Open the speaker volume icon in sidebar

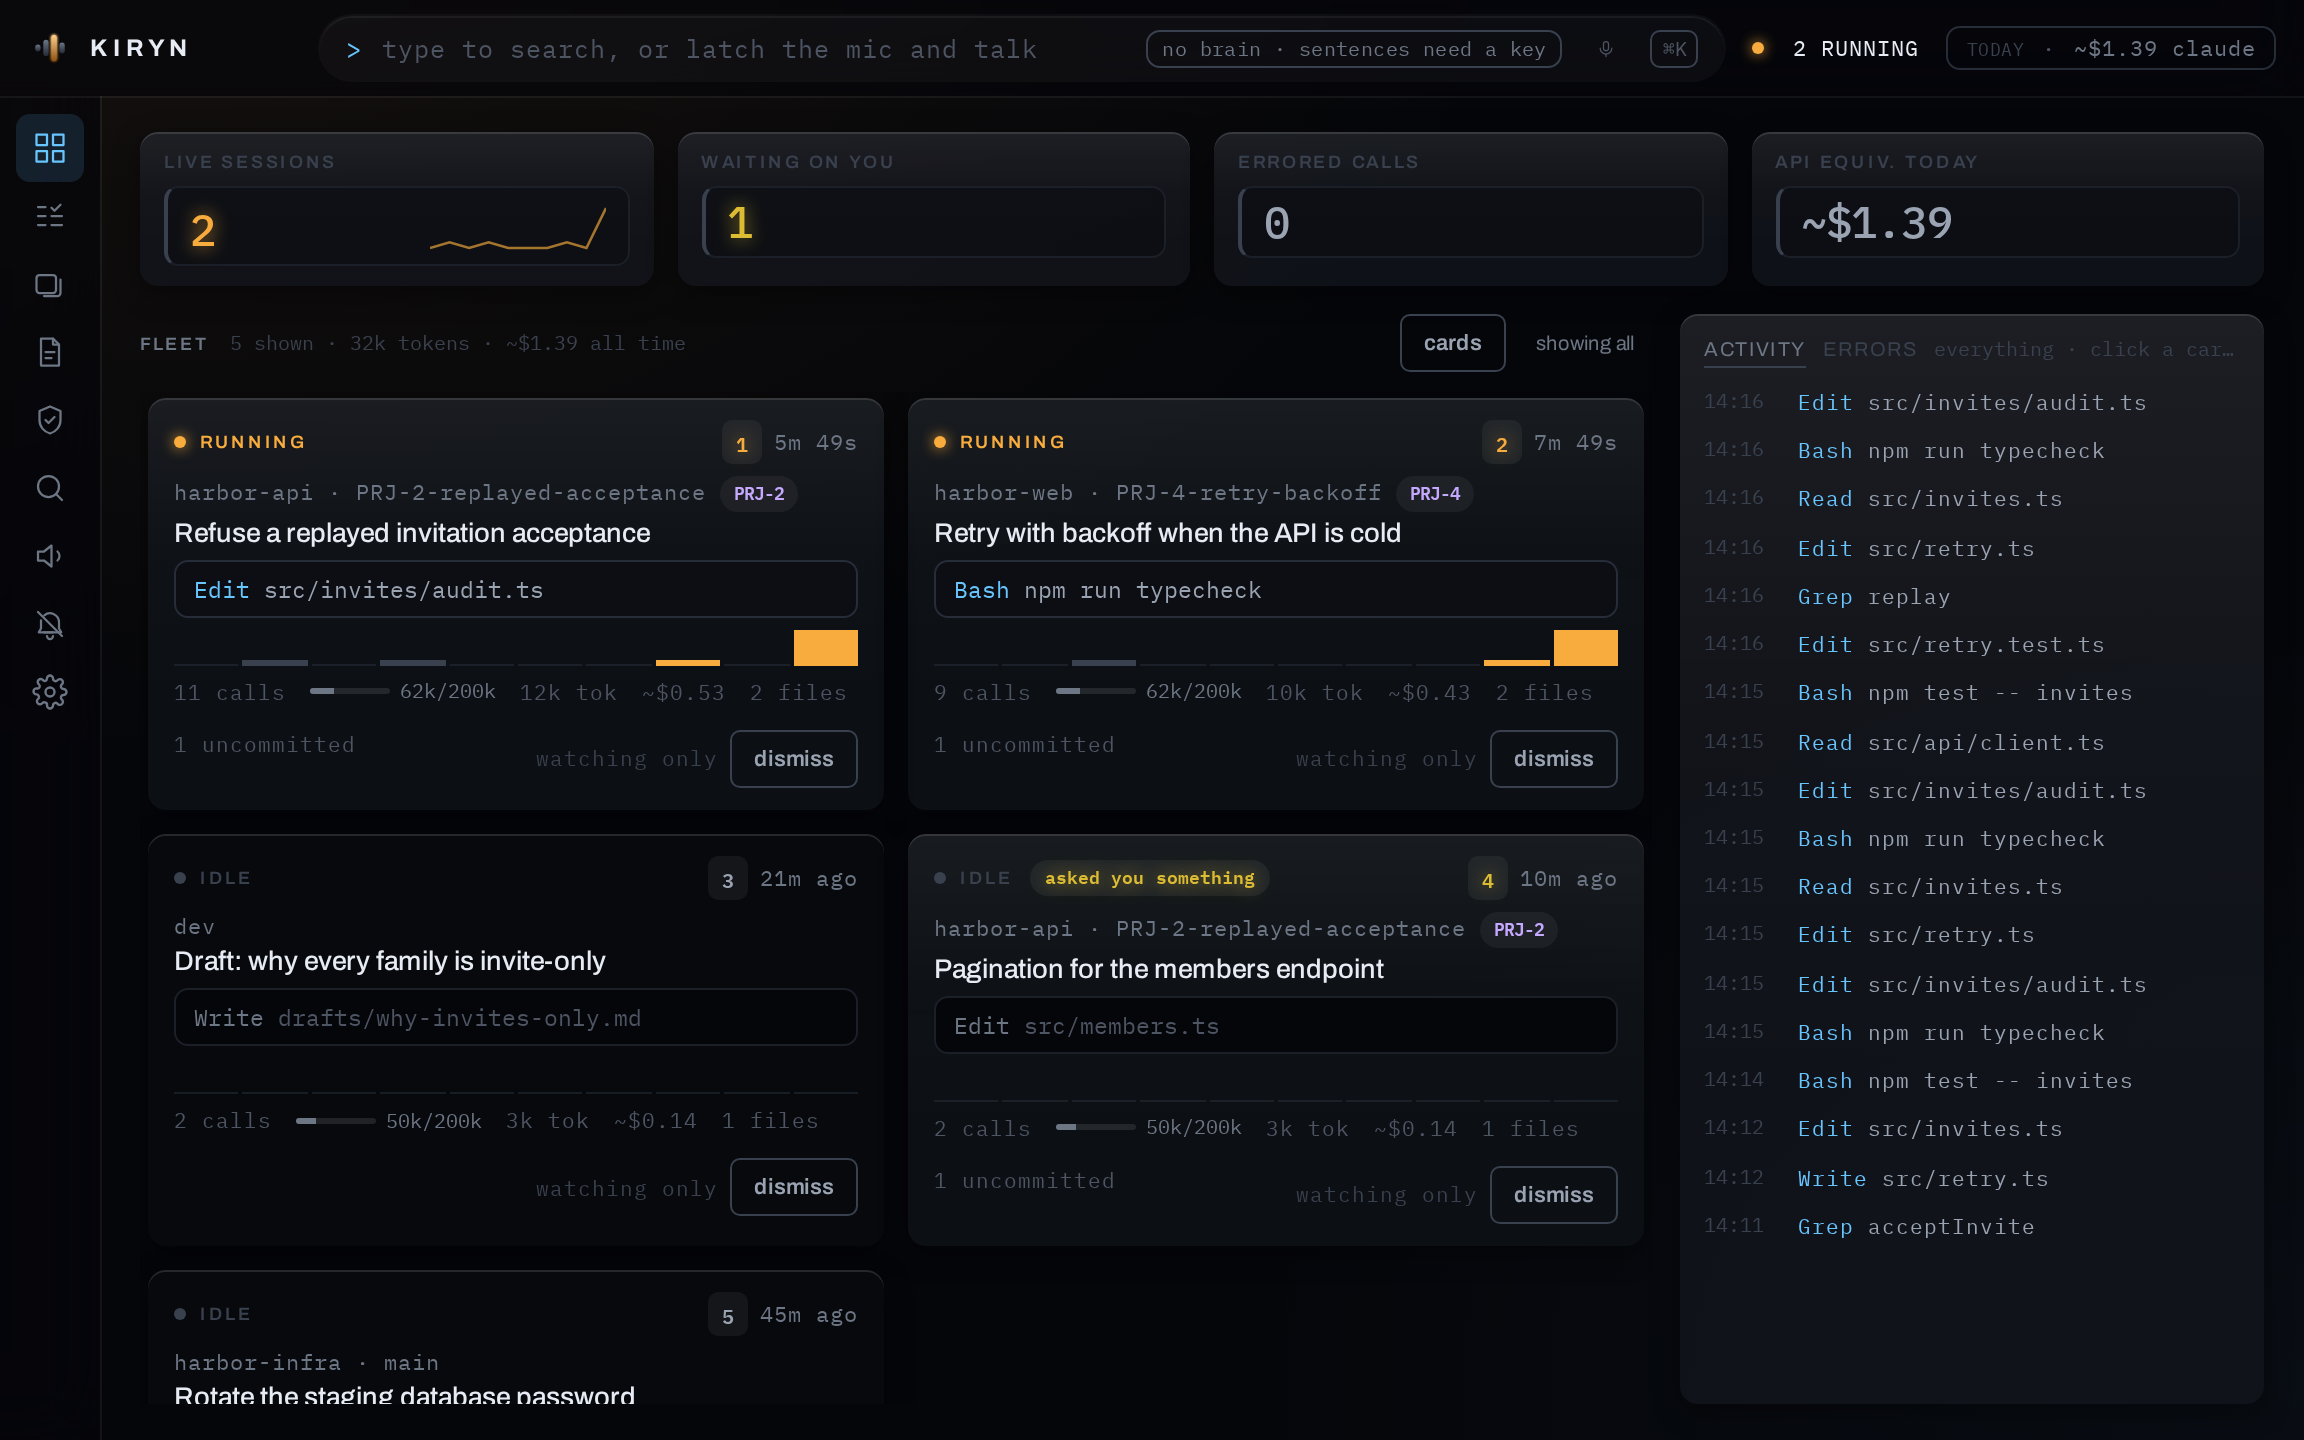50,556
